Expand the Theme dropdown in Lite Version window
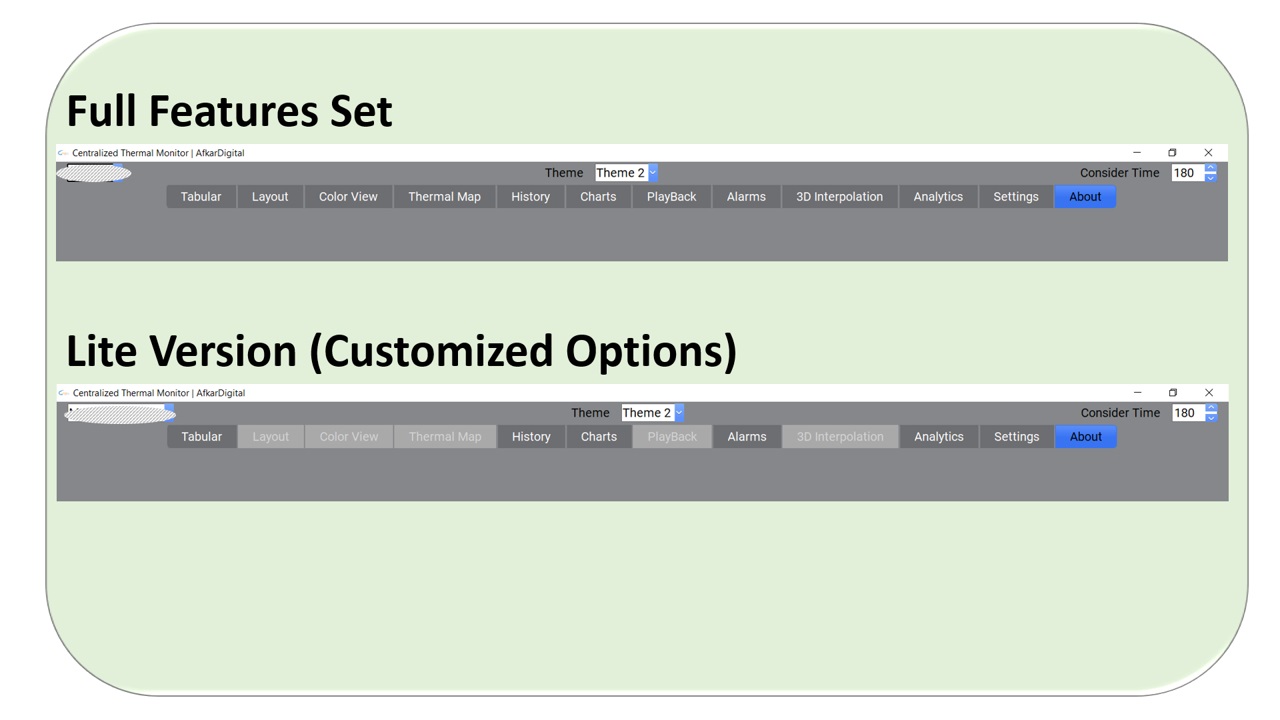The width and height of the screenshot is (1280, 720). point(679,413)
